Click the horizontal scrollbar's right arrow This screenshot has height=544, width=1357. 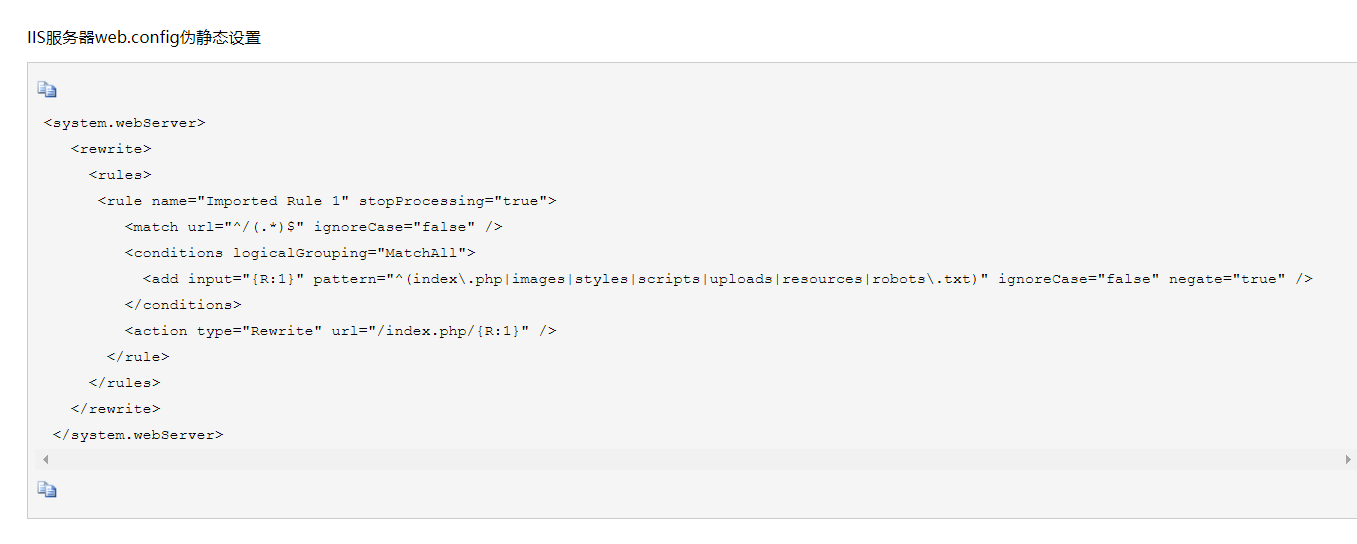pos(1348,460)
